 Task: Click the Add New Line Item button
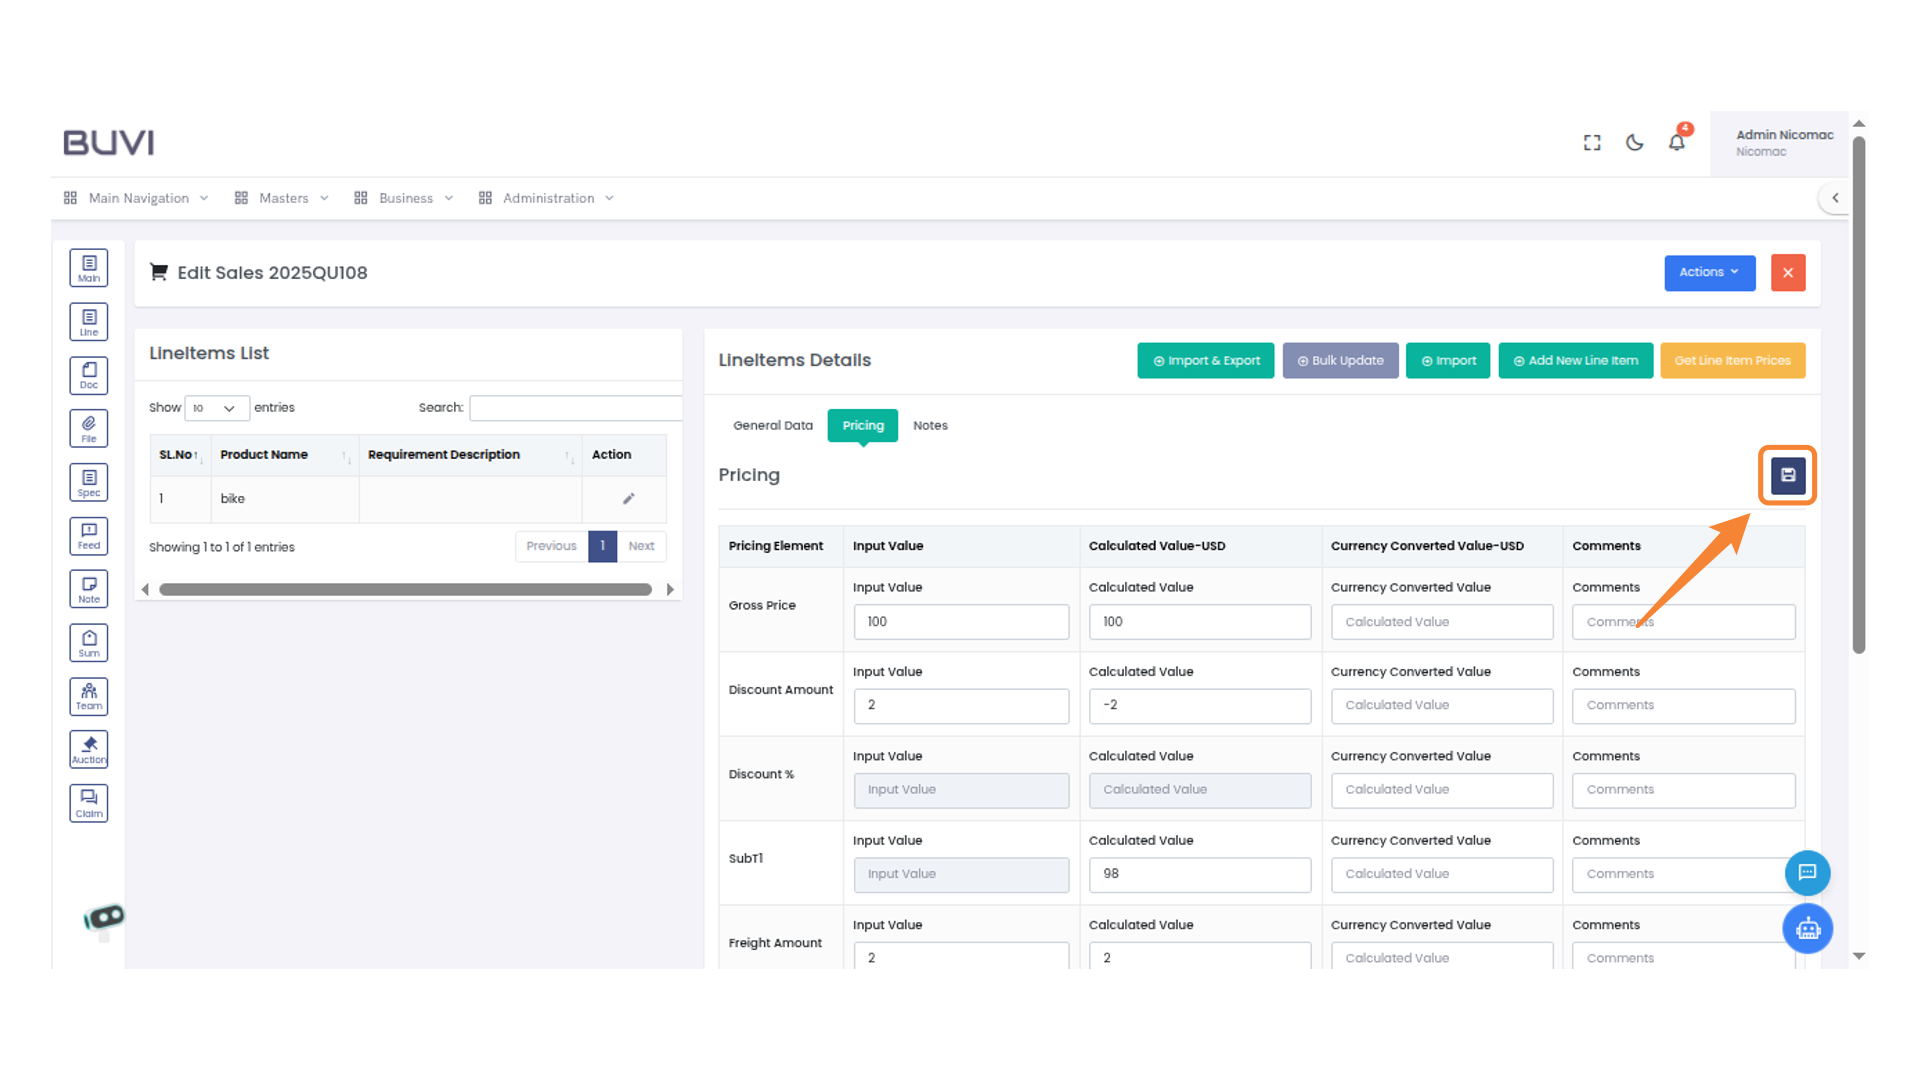[1575, 360]
